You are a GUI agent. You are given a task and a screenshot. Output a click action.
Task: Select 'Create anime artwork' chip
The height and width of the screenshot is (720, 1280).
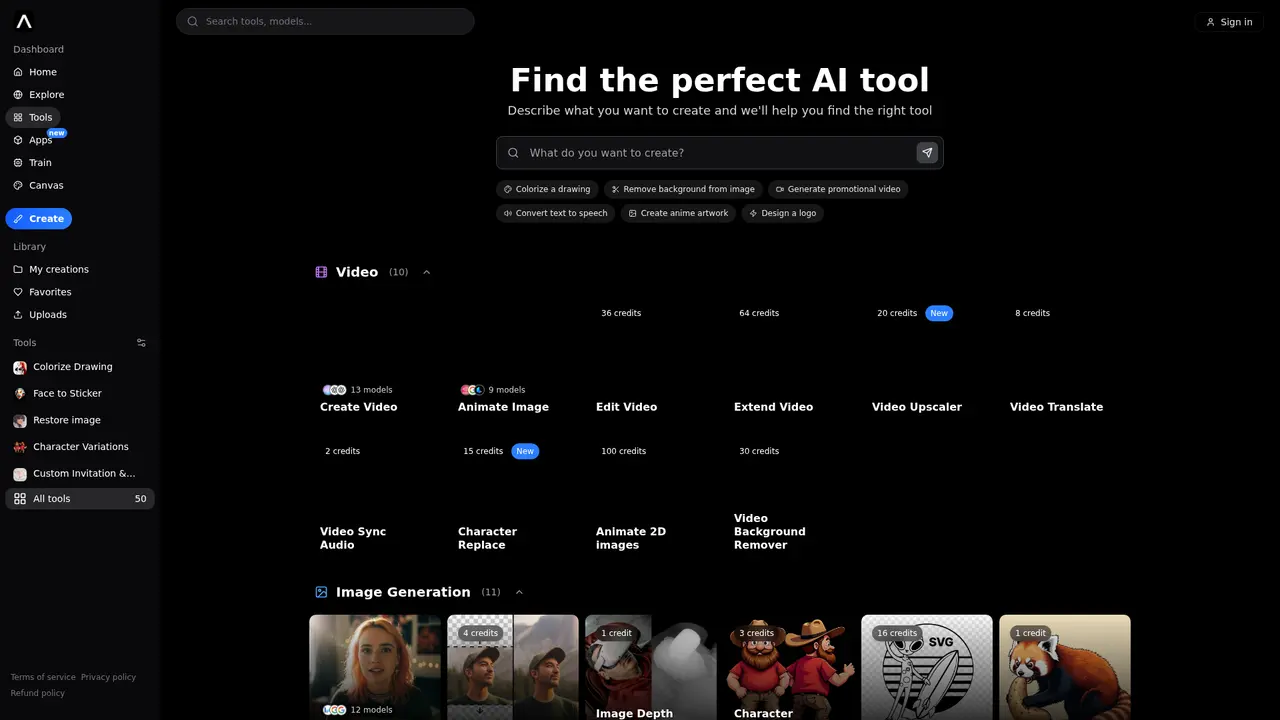[x=678, y=213]
